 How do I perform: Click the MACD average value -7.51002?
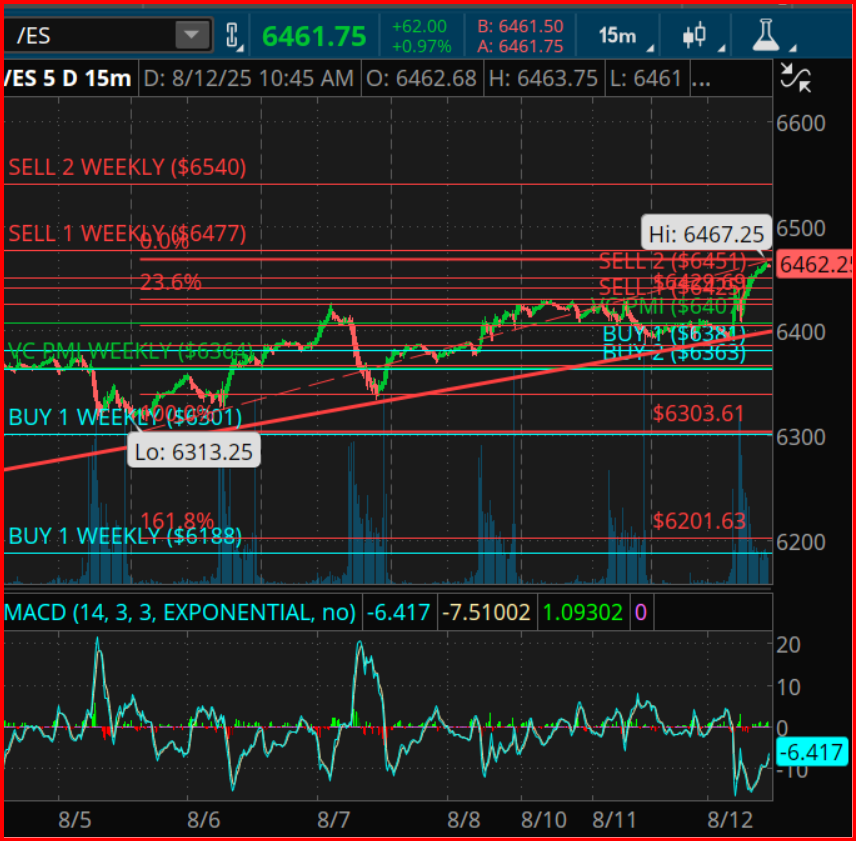tap(486, 612)
